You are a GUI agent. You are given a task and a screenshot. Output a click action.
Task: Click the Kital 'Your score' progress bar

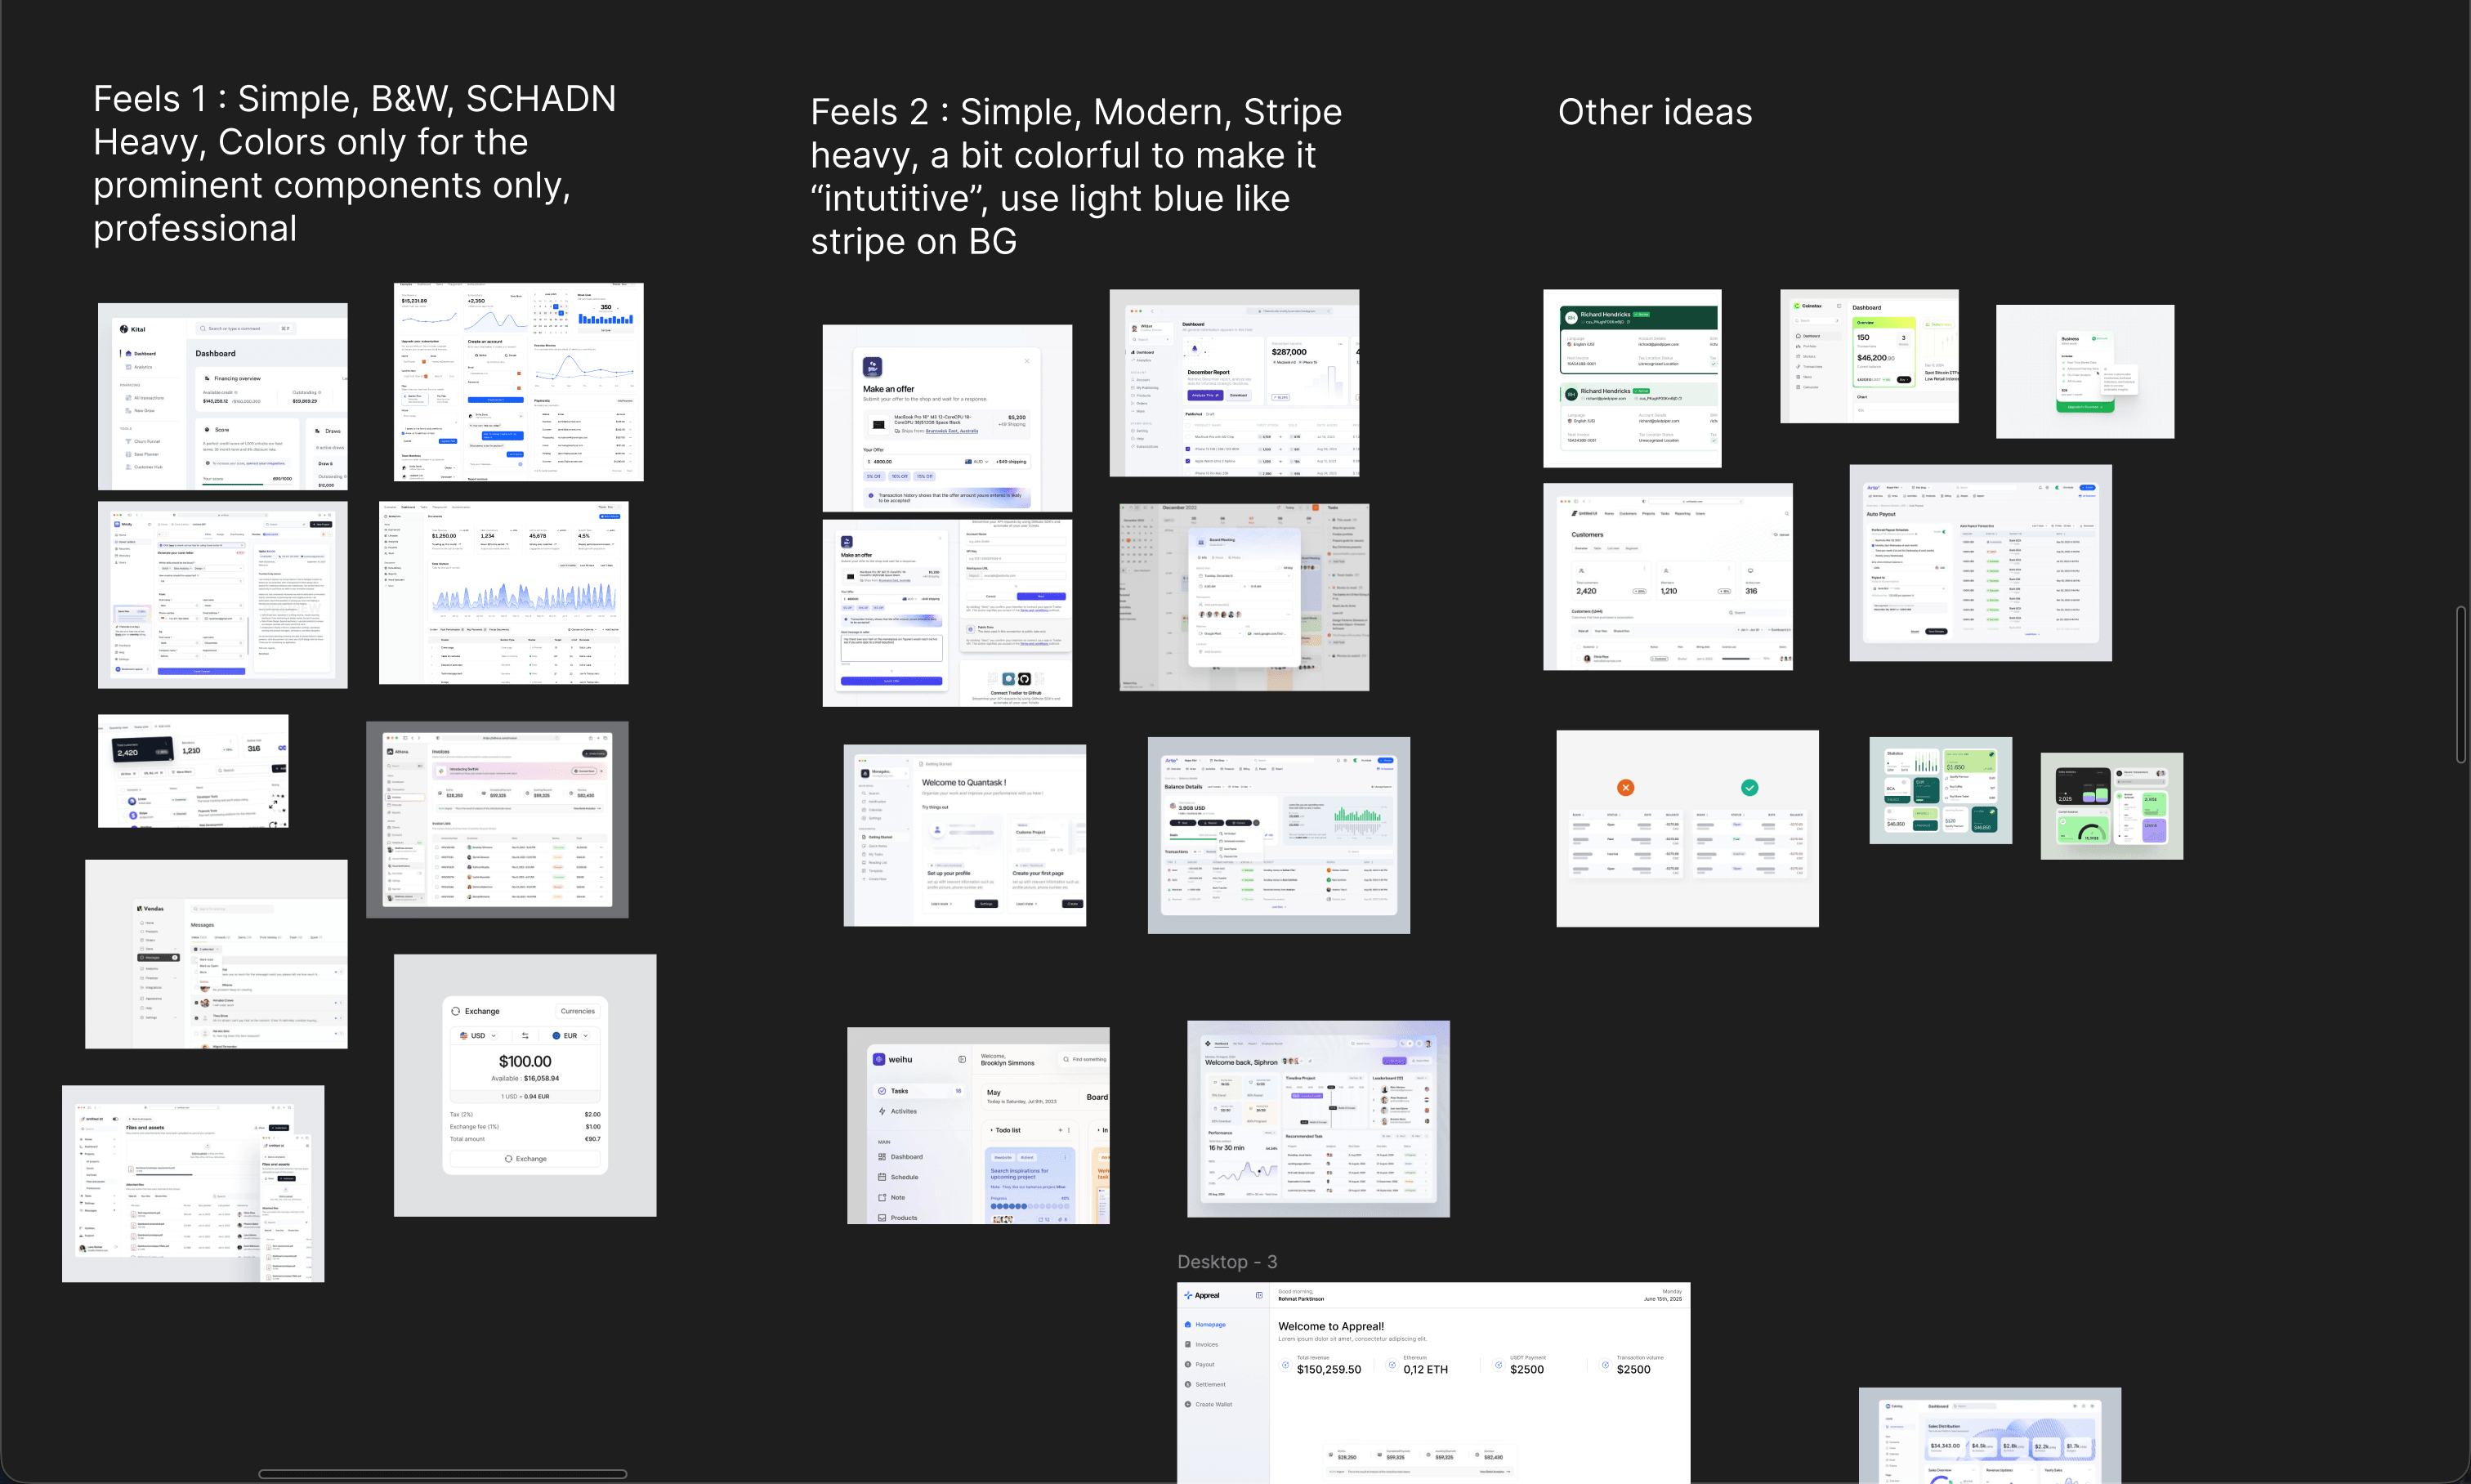click(x=248, y=484)
